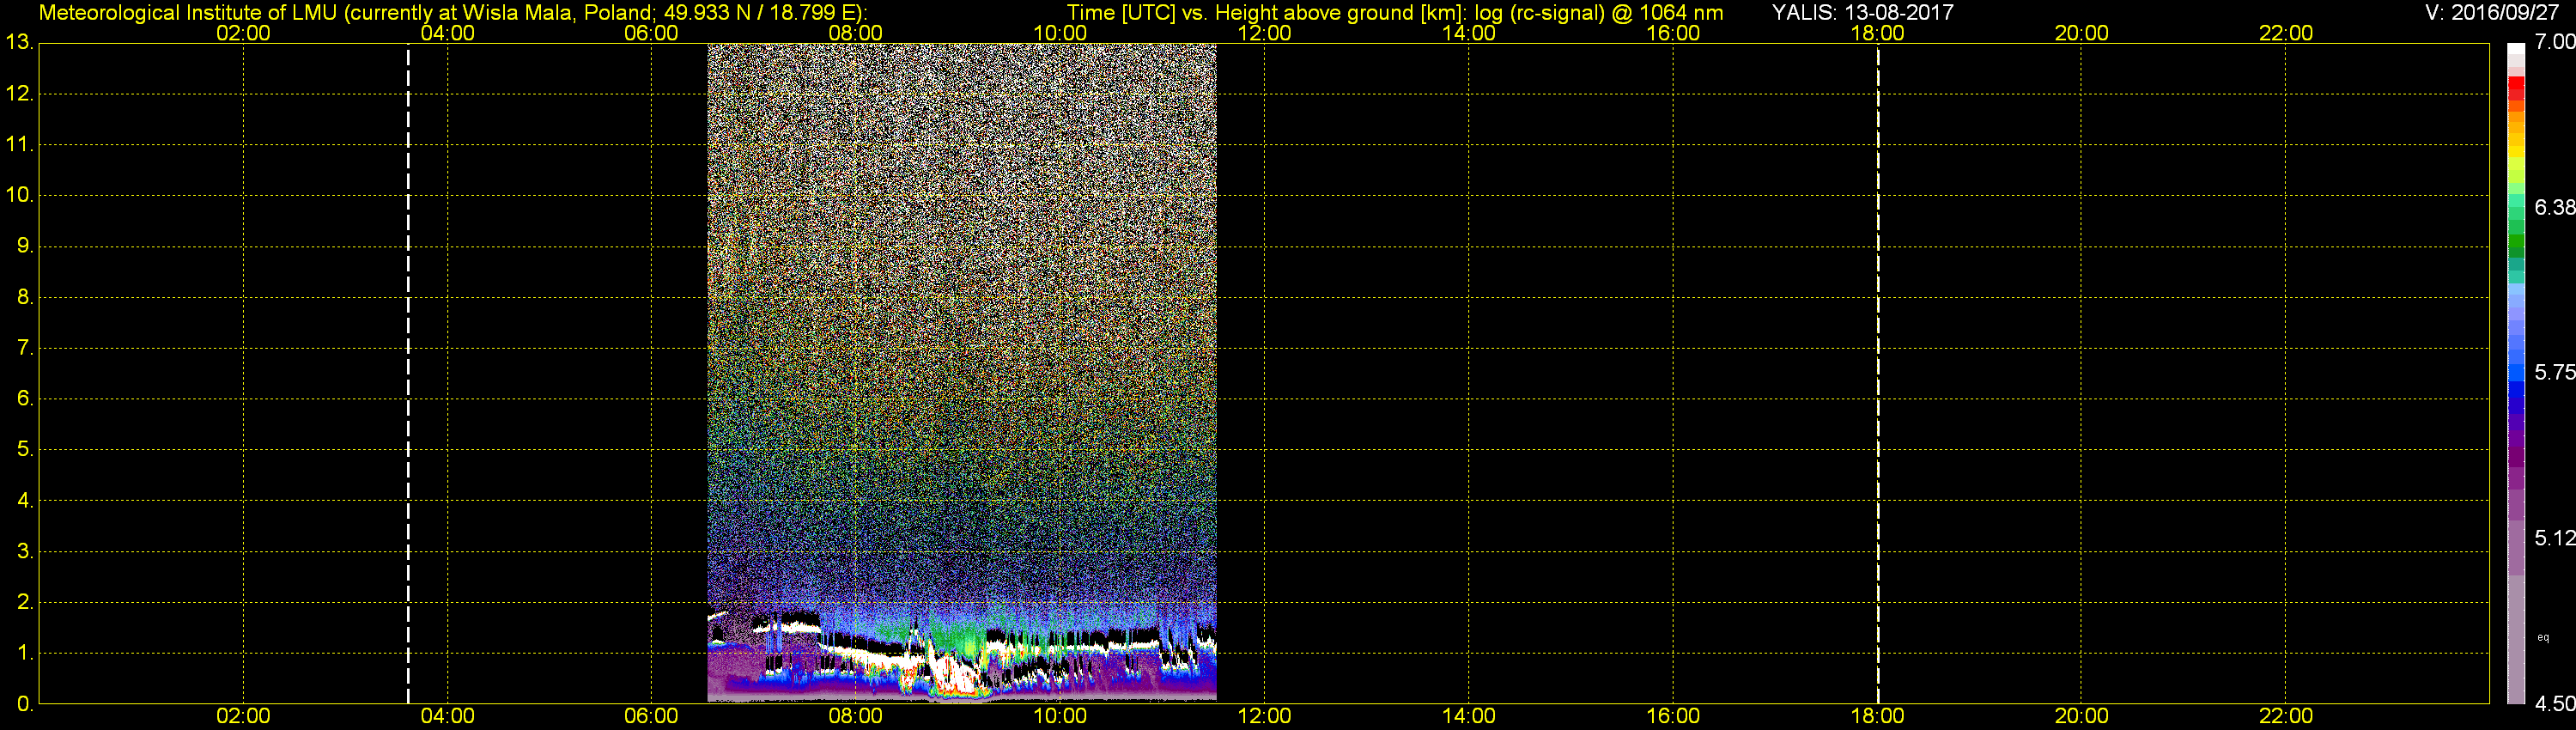Click the 22:00 label on the top time axis
The height and width of the screenshot is (730, 2576).
2286,33
